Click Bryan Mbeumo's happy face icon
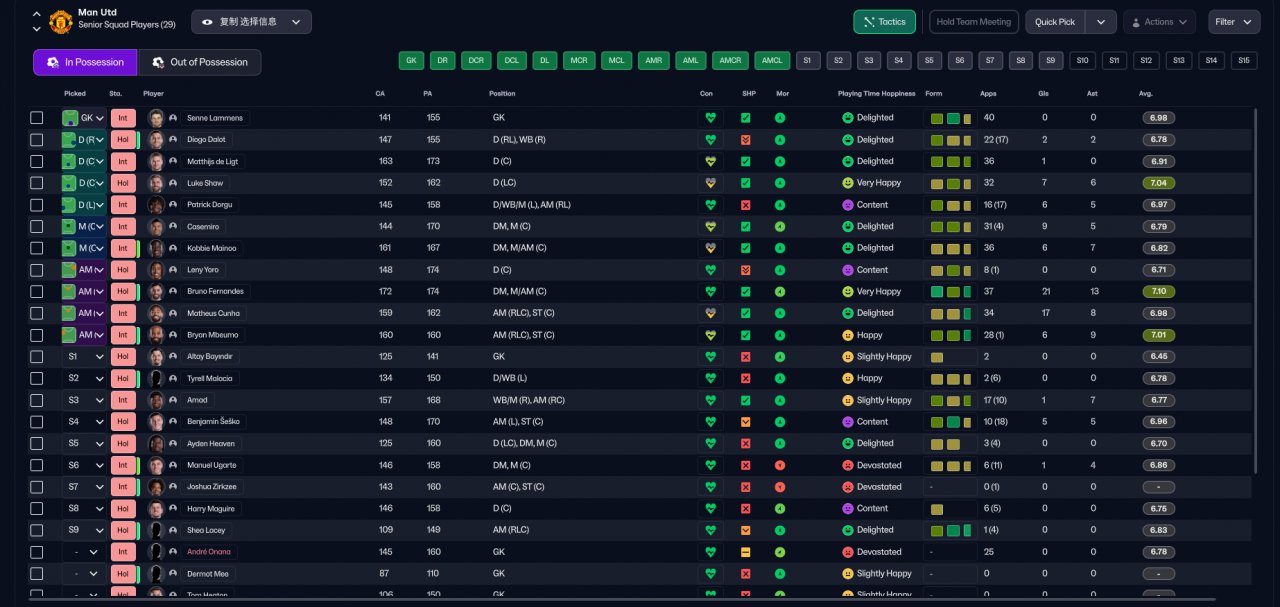The width and height of the screenshot is (1280, 607). pos(847,335)
